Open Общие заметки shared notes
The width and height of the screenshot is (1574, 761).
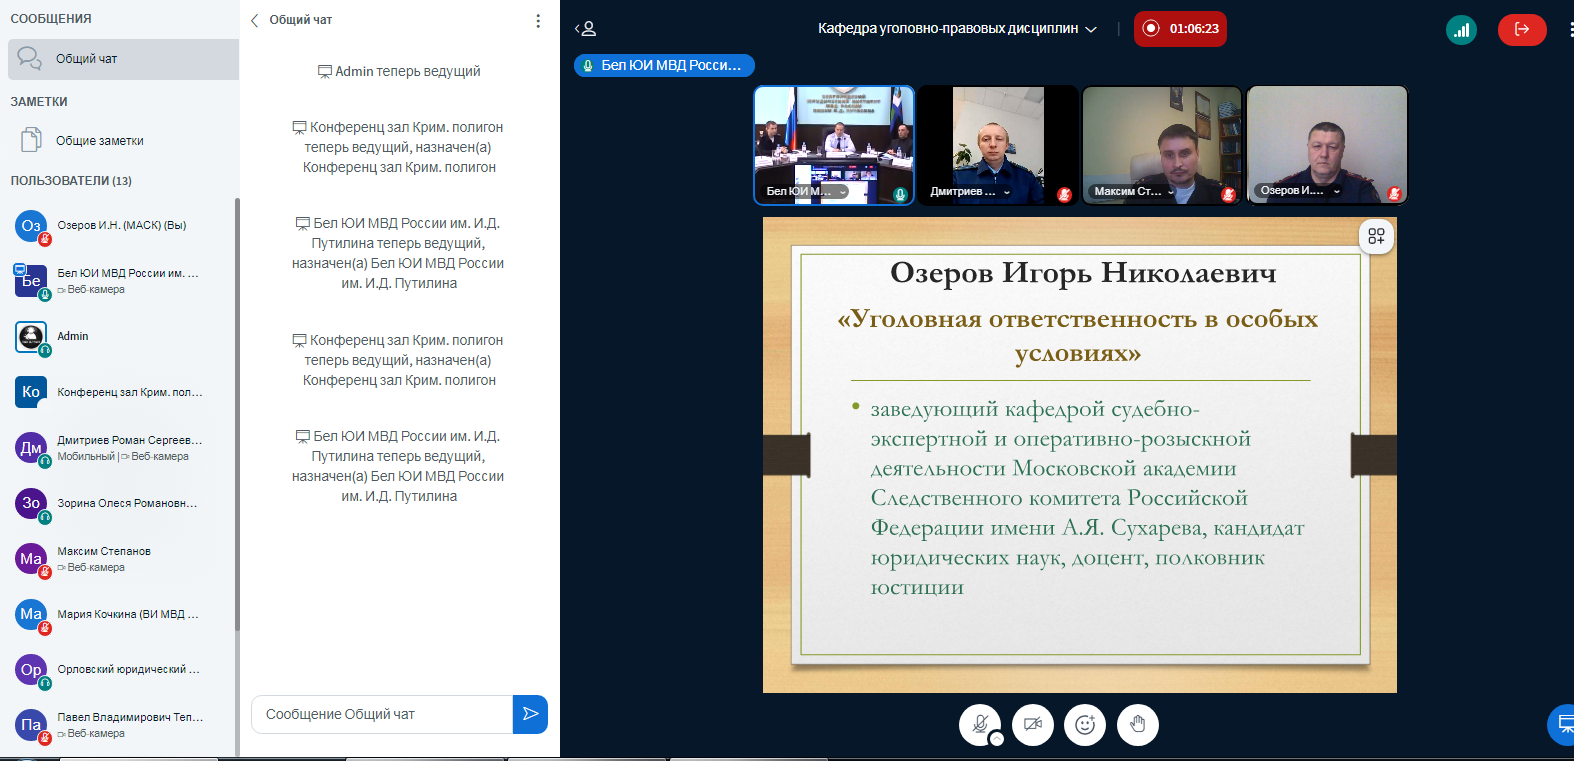point(99,141)
